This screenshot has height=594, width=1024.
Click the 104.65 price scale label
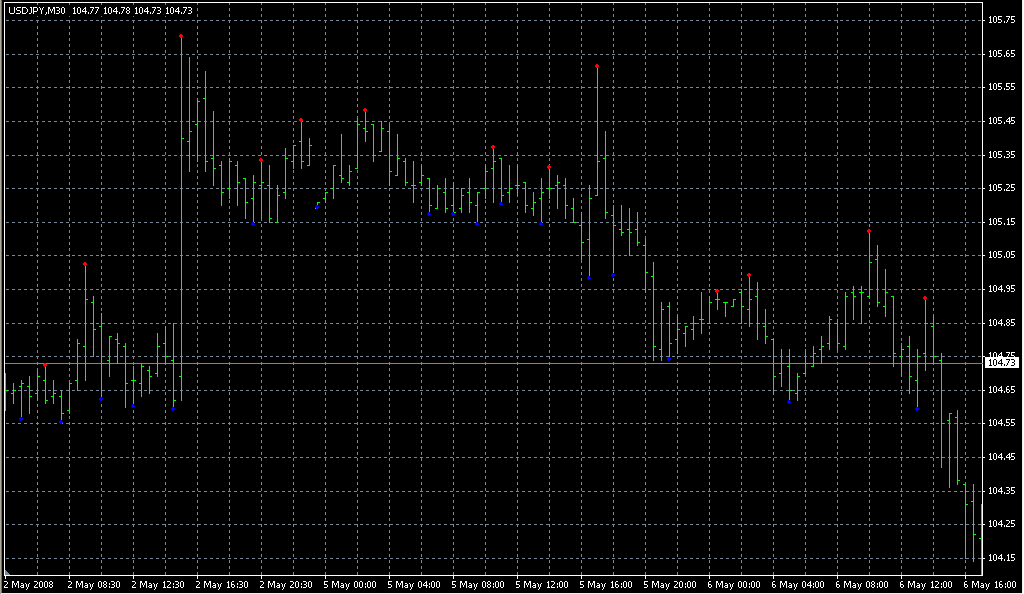(1001, 390)
